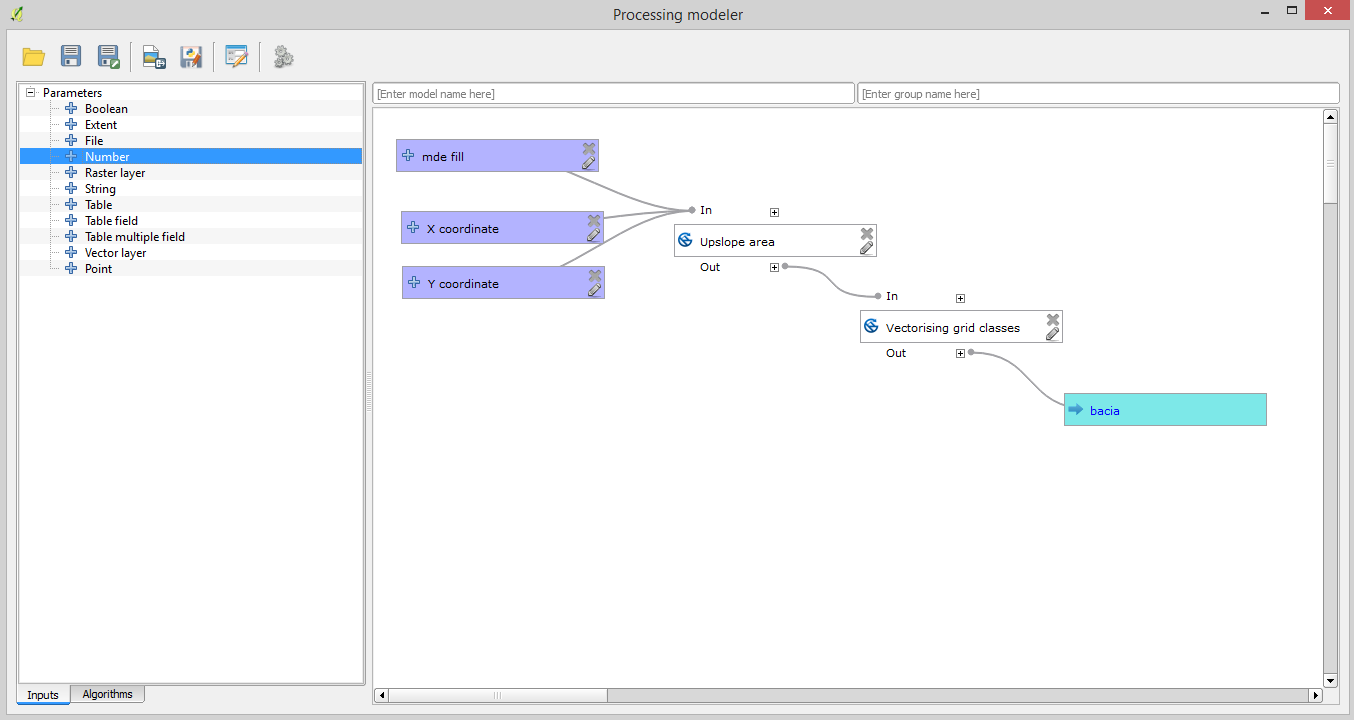Click the Save model as icon
This screenshot has width=1354, height=720.
(108, 57)
